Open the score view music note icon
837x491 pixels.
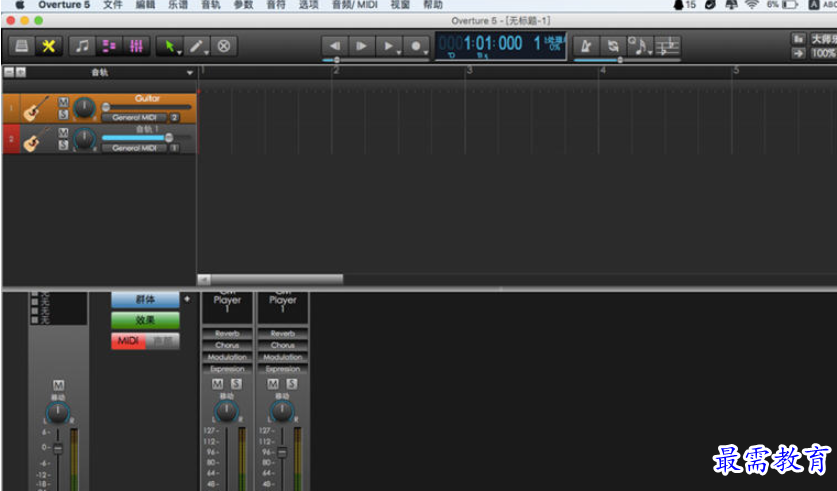click(x=82, y=46)
